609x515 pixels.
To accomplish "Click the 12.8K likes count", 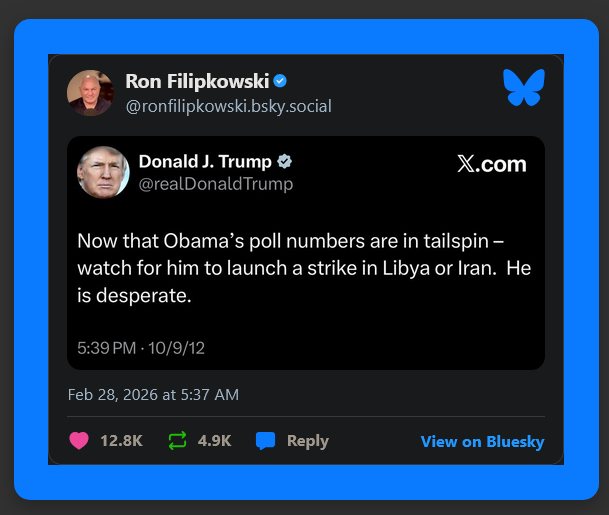I will (121, 441).
